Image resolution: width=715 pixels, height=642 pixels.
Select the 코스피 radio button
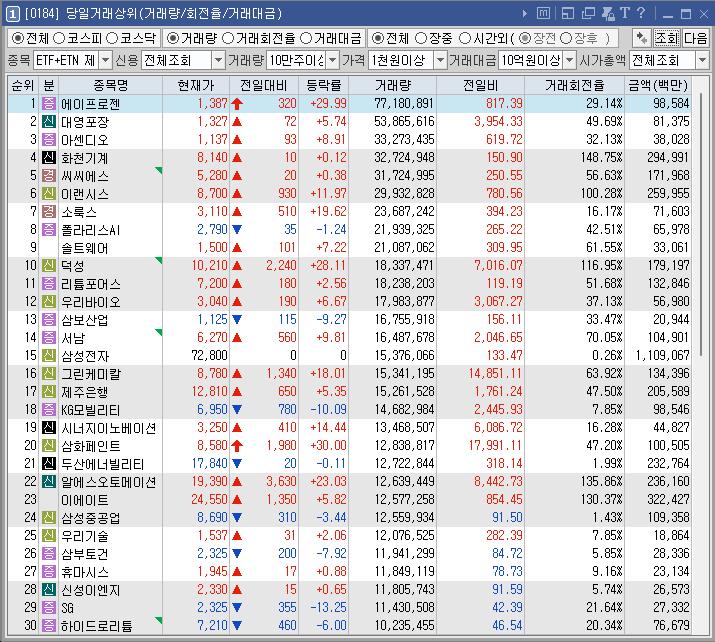pos(59,38)
